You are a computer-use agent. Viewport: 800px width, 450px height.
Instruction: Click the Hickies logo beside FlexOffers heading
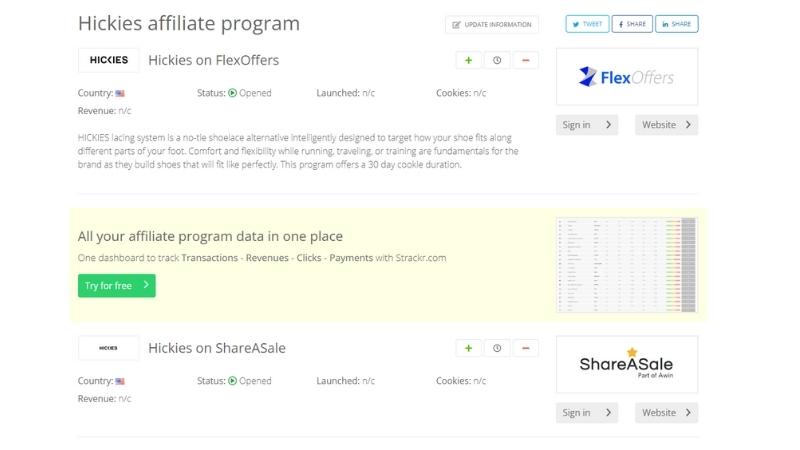(109, 60)
